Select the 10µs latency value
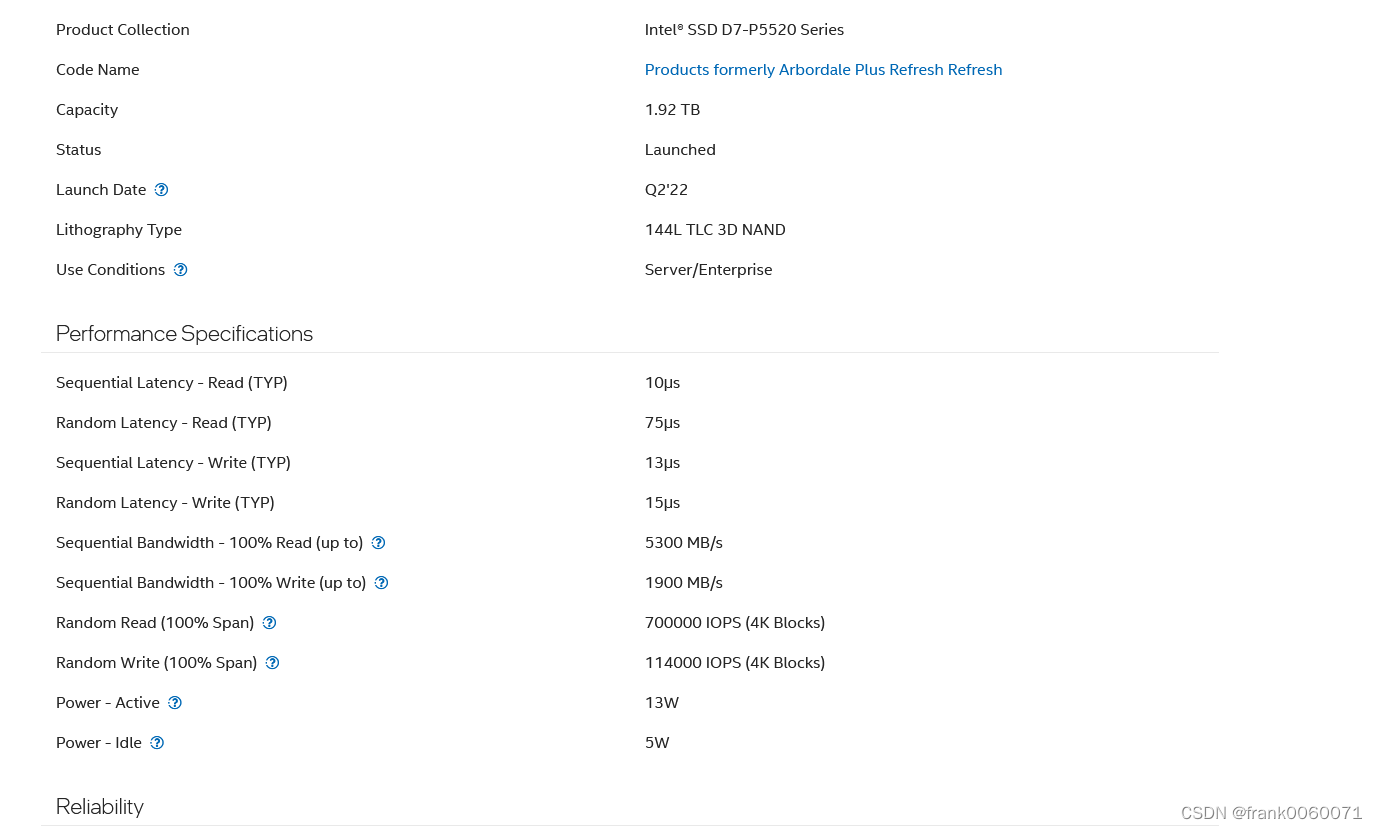 pos(662,383)
